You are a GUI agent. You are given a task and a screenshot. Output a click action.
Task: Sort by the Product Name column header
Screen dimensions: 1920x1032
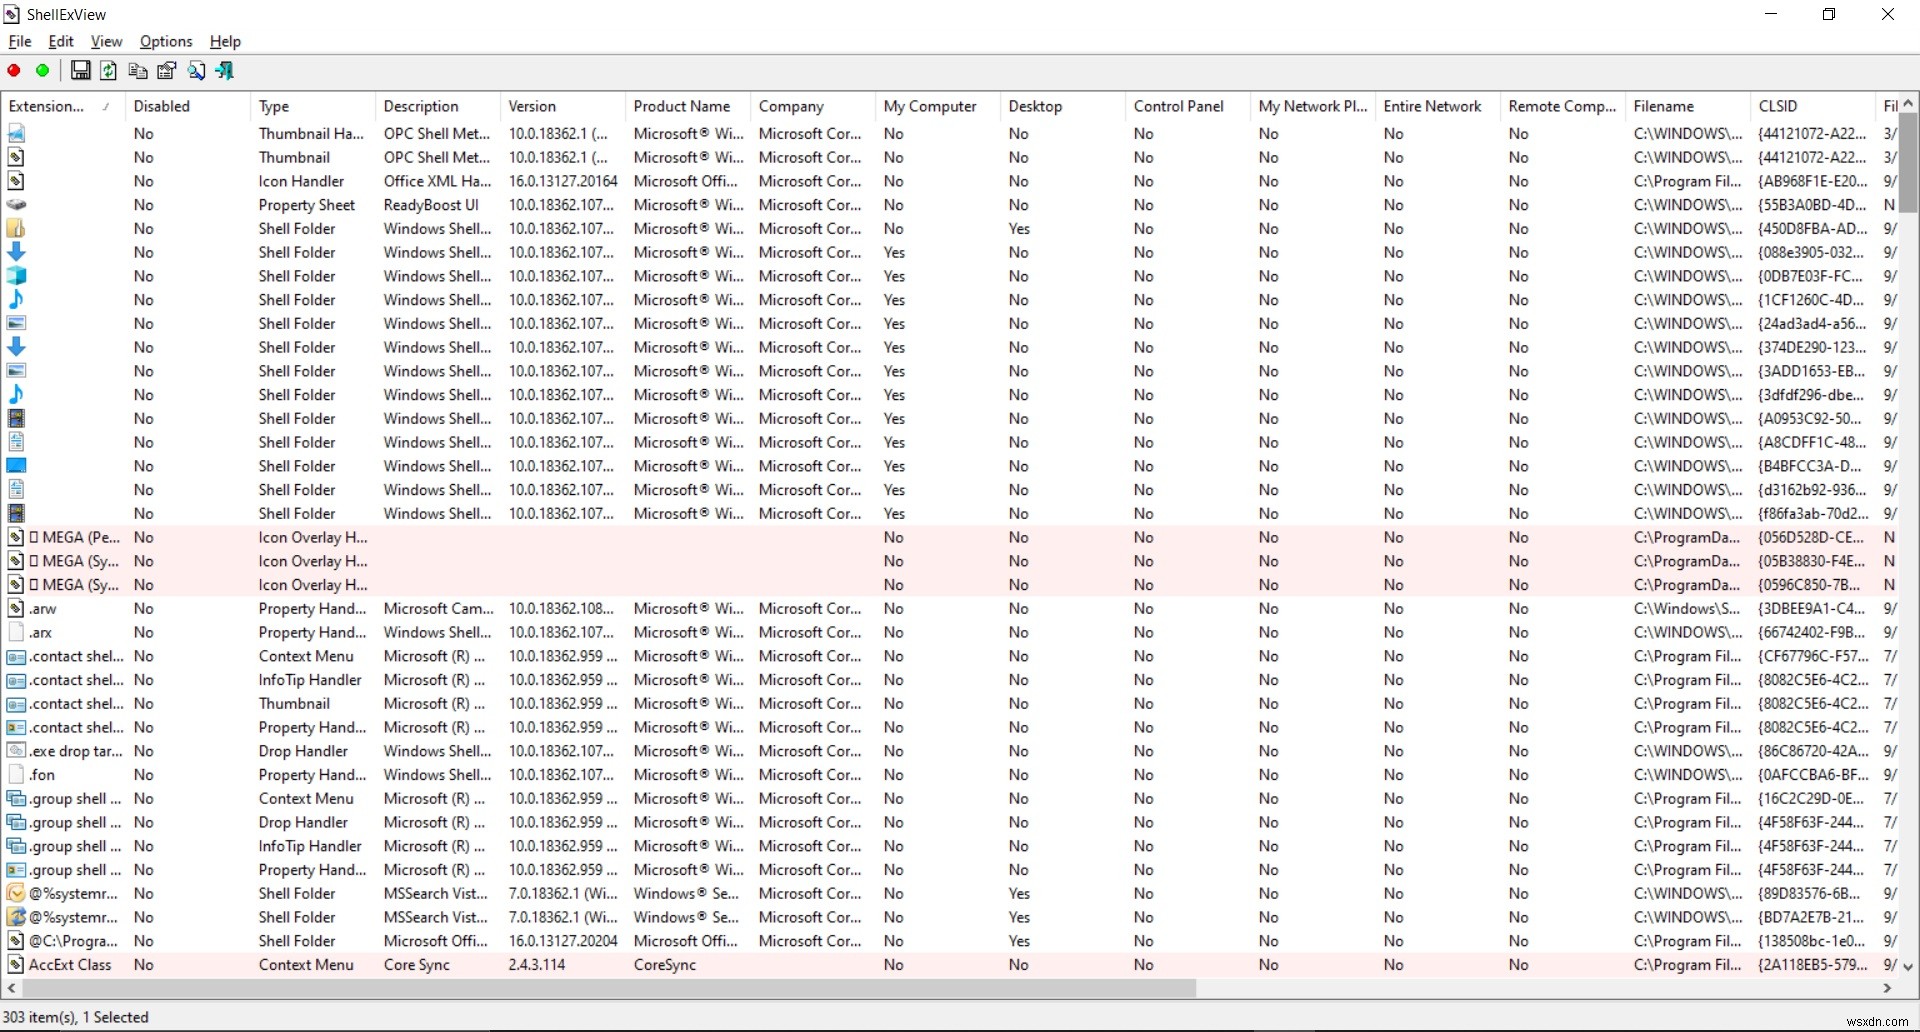[x=687, y=106]
